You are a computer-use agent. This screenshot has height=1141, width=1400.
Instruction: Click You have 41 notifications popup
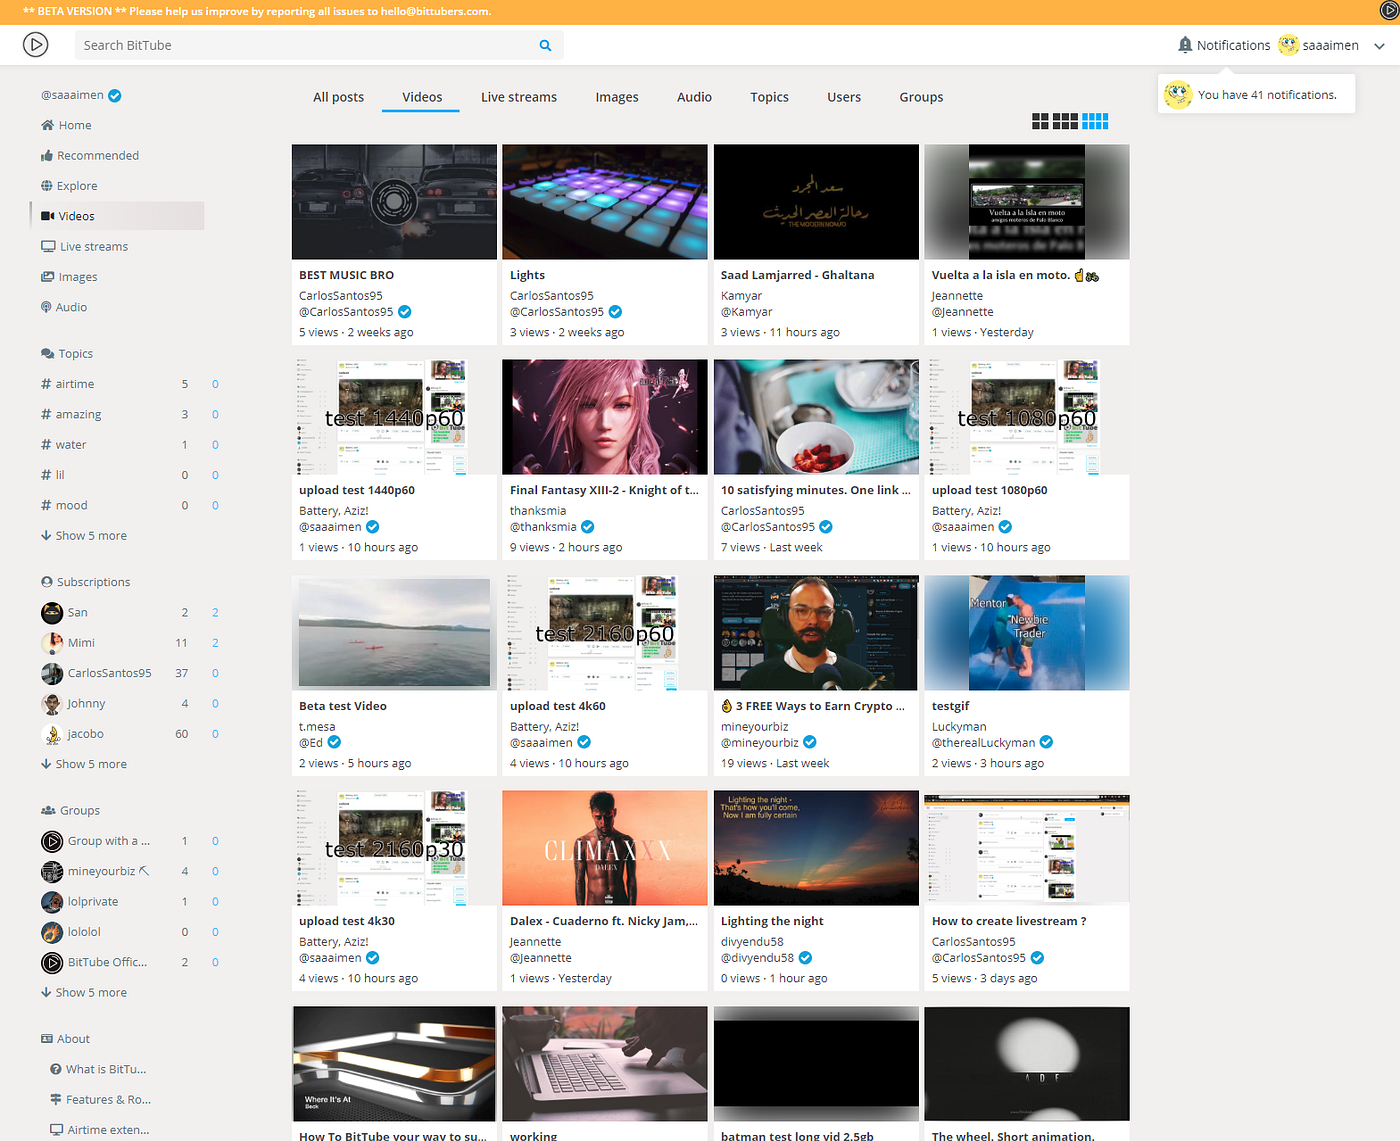pos(1256,95)
